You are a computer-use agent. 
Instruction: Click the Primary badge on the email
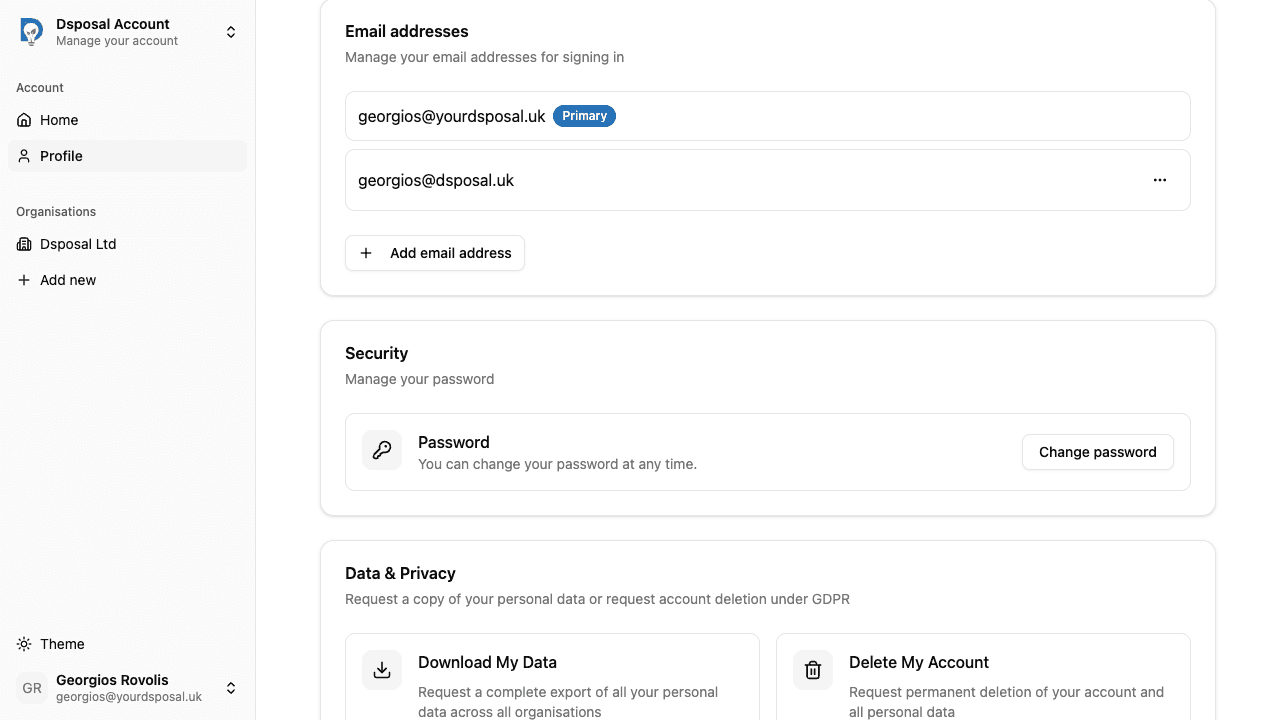pyautogui.click(x=584, y=115)
